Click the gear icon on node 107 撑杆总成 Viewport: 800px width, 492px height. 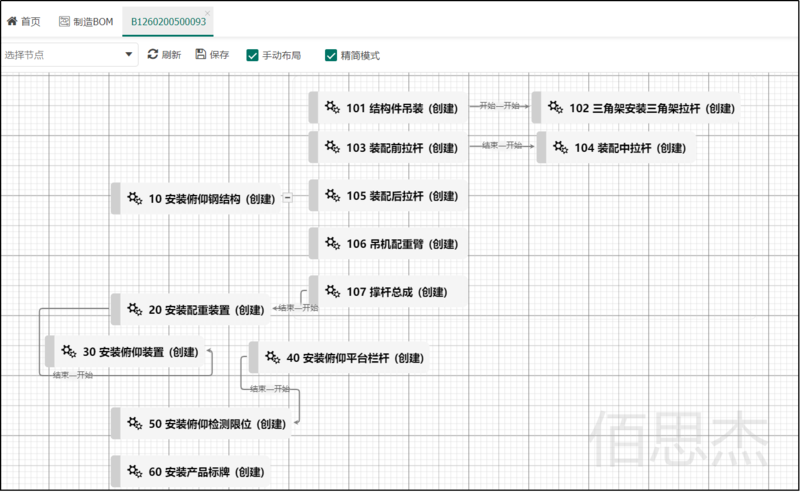[x=333, y=291]
